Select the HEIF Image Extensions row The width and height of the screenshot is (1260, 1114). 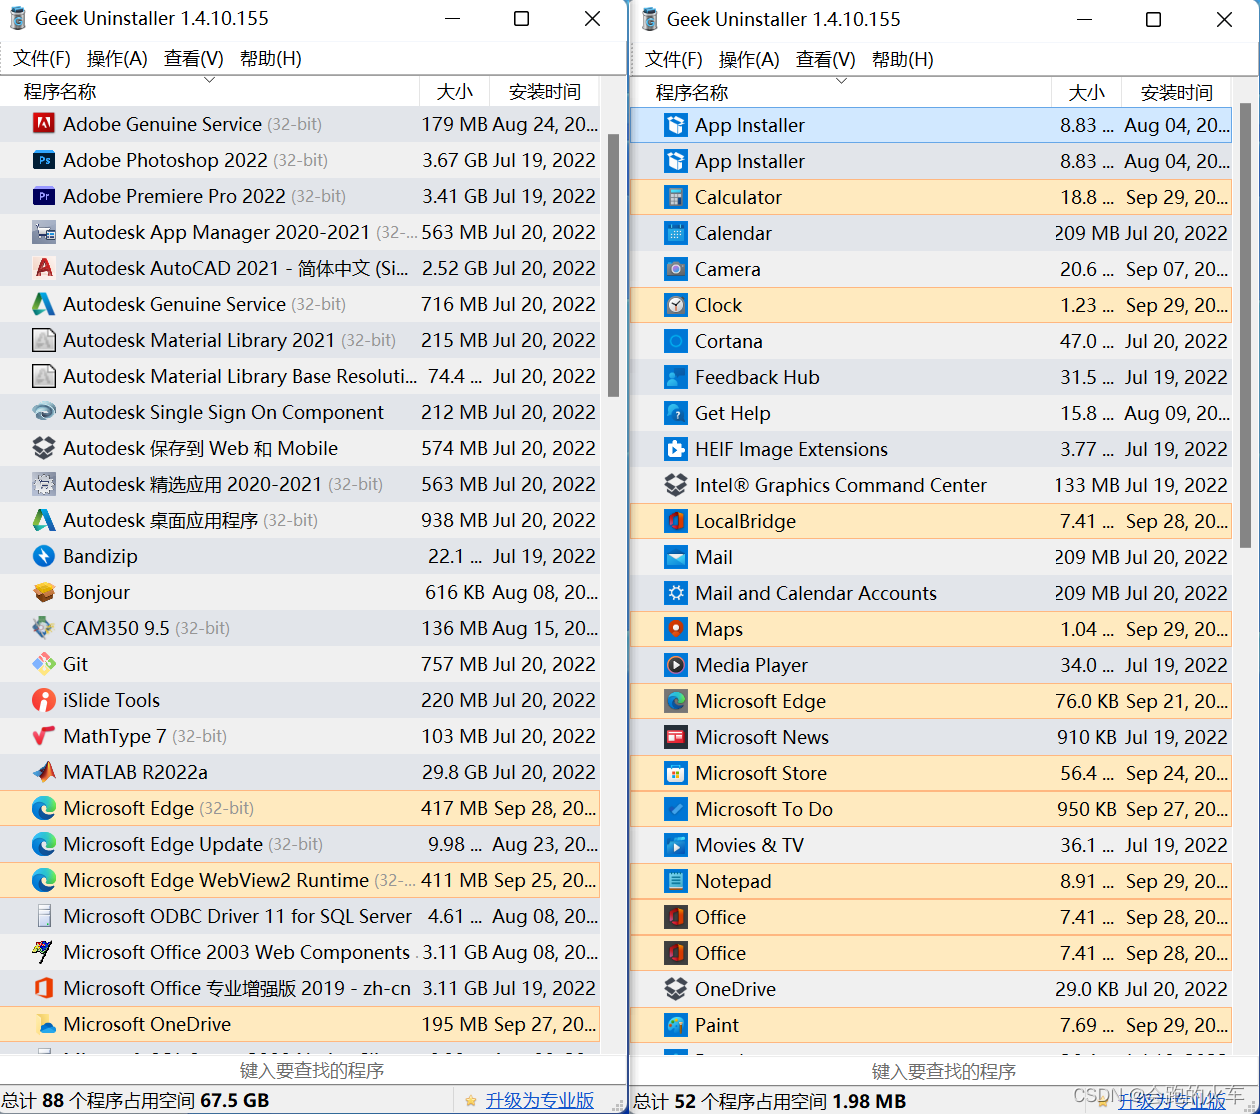coord(932,449)
